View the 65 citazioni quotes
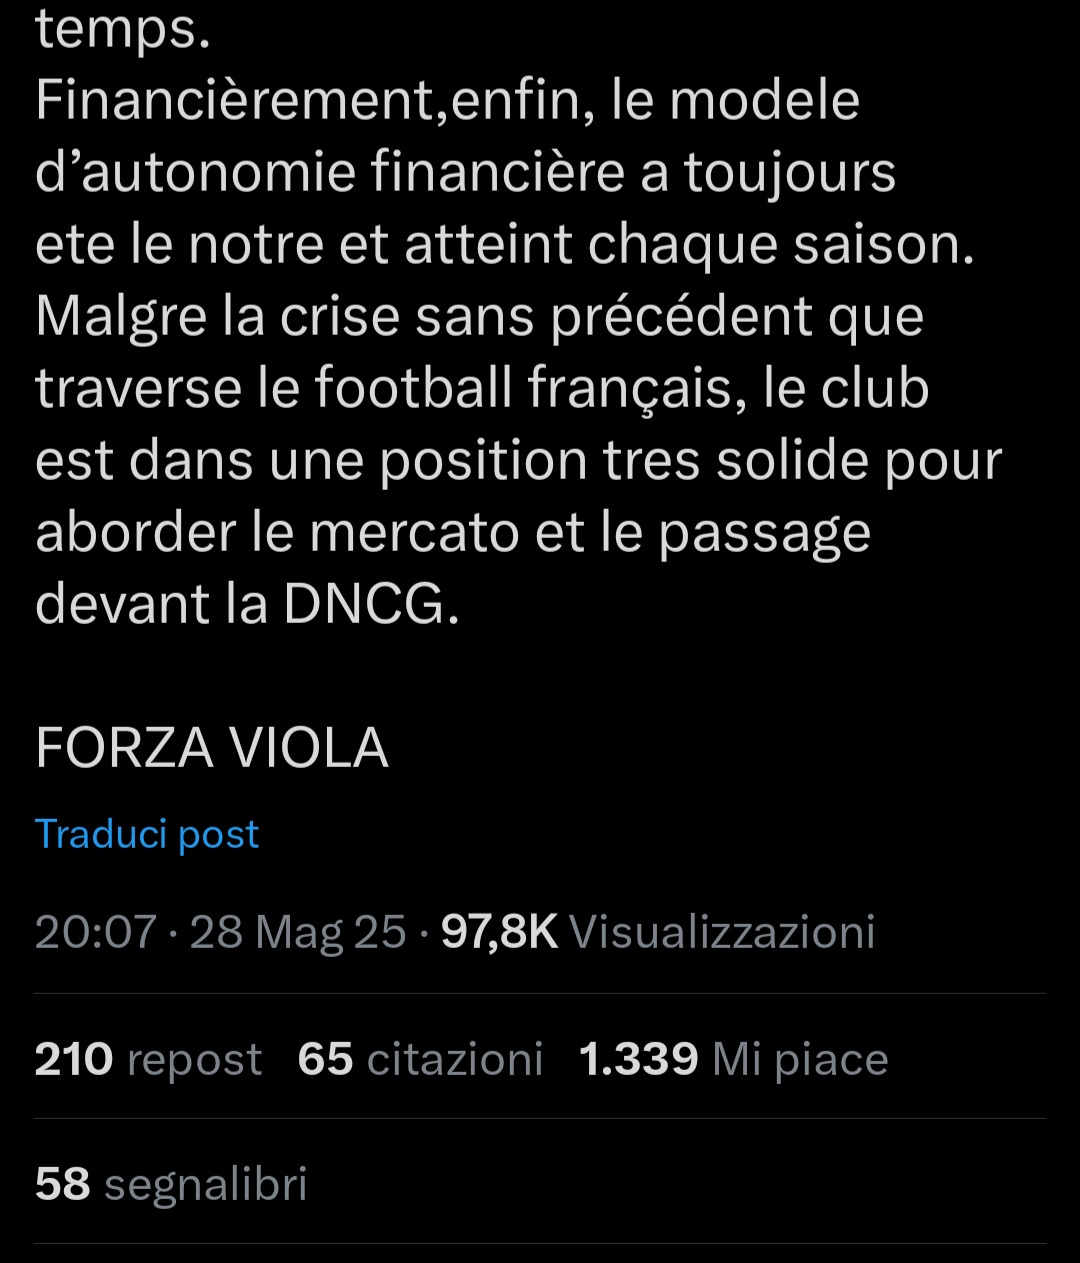 pos(420,1059)
